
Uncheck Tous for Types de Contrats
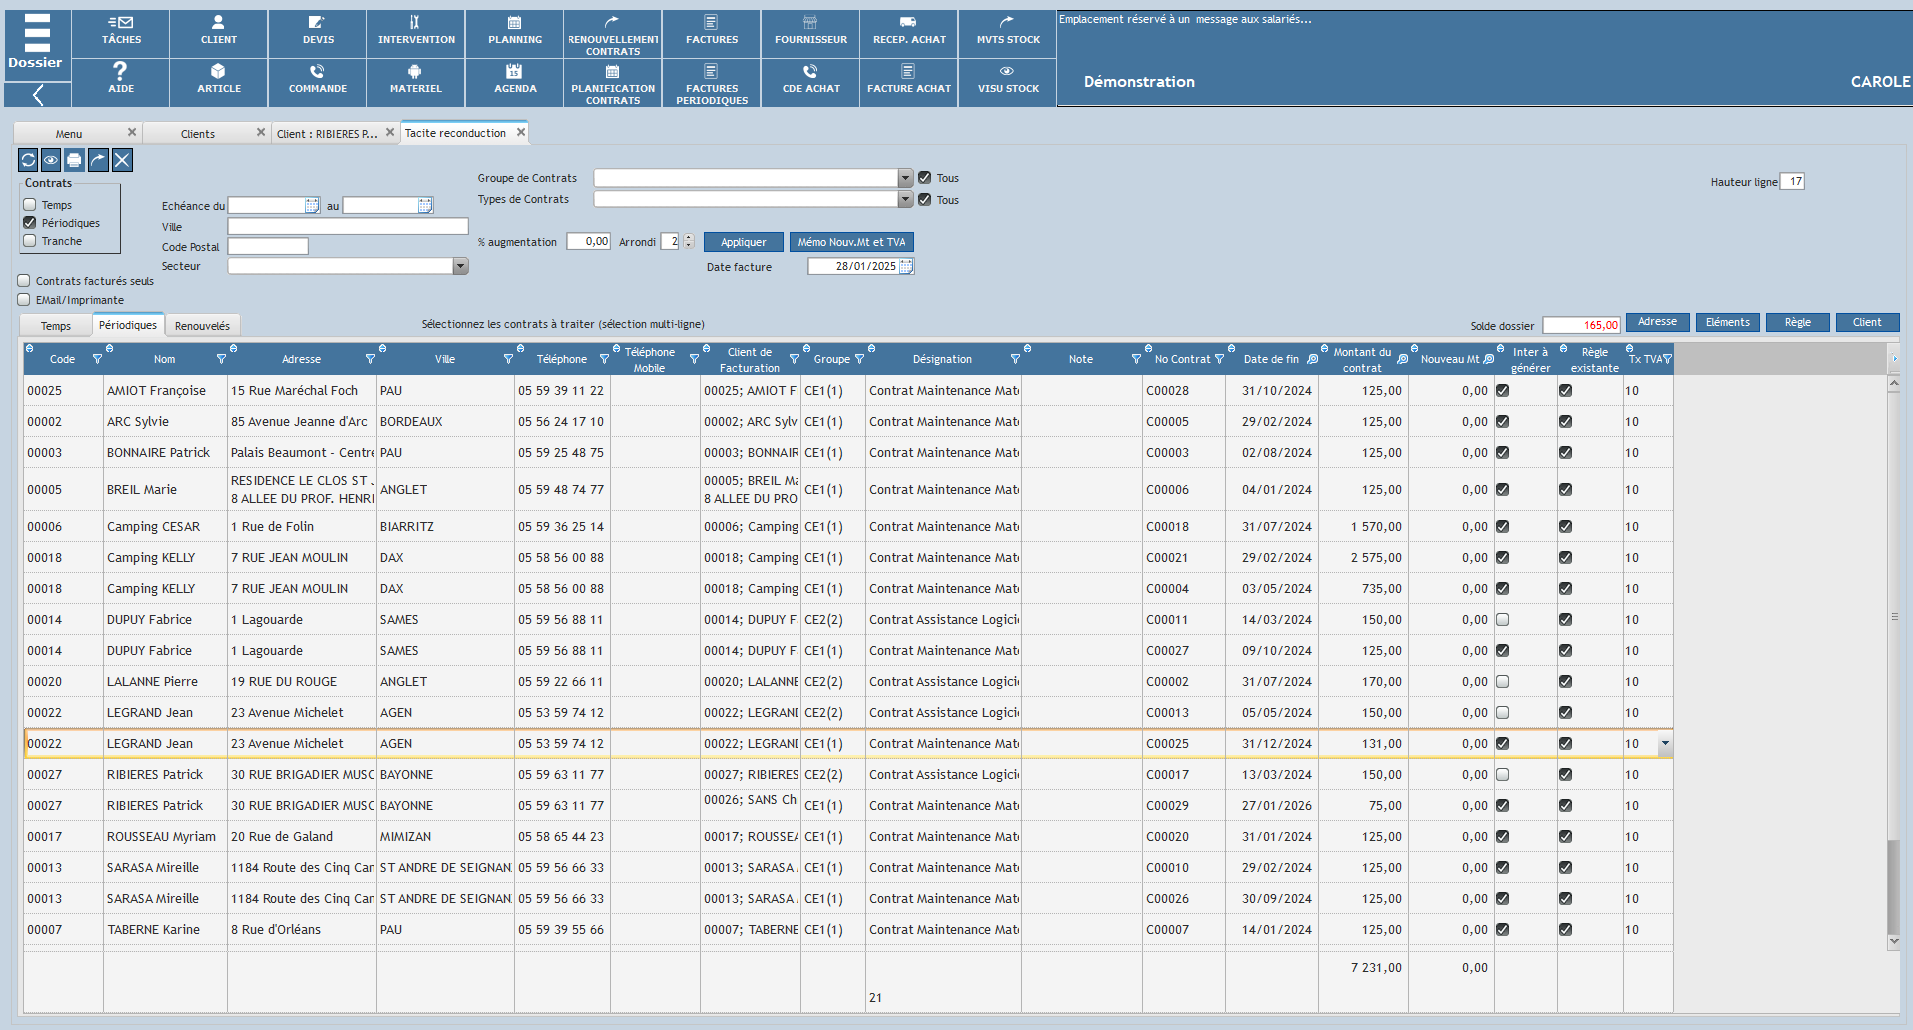925,199
